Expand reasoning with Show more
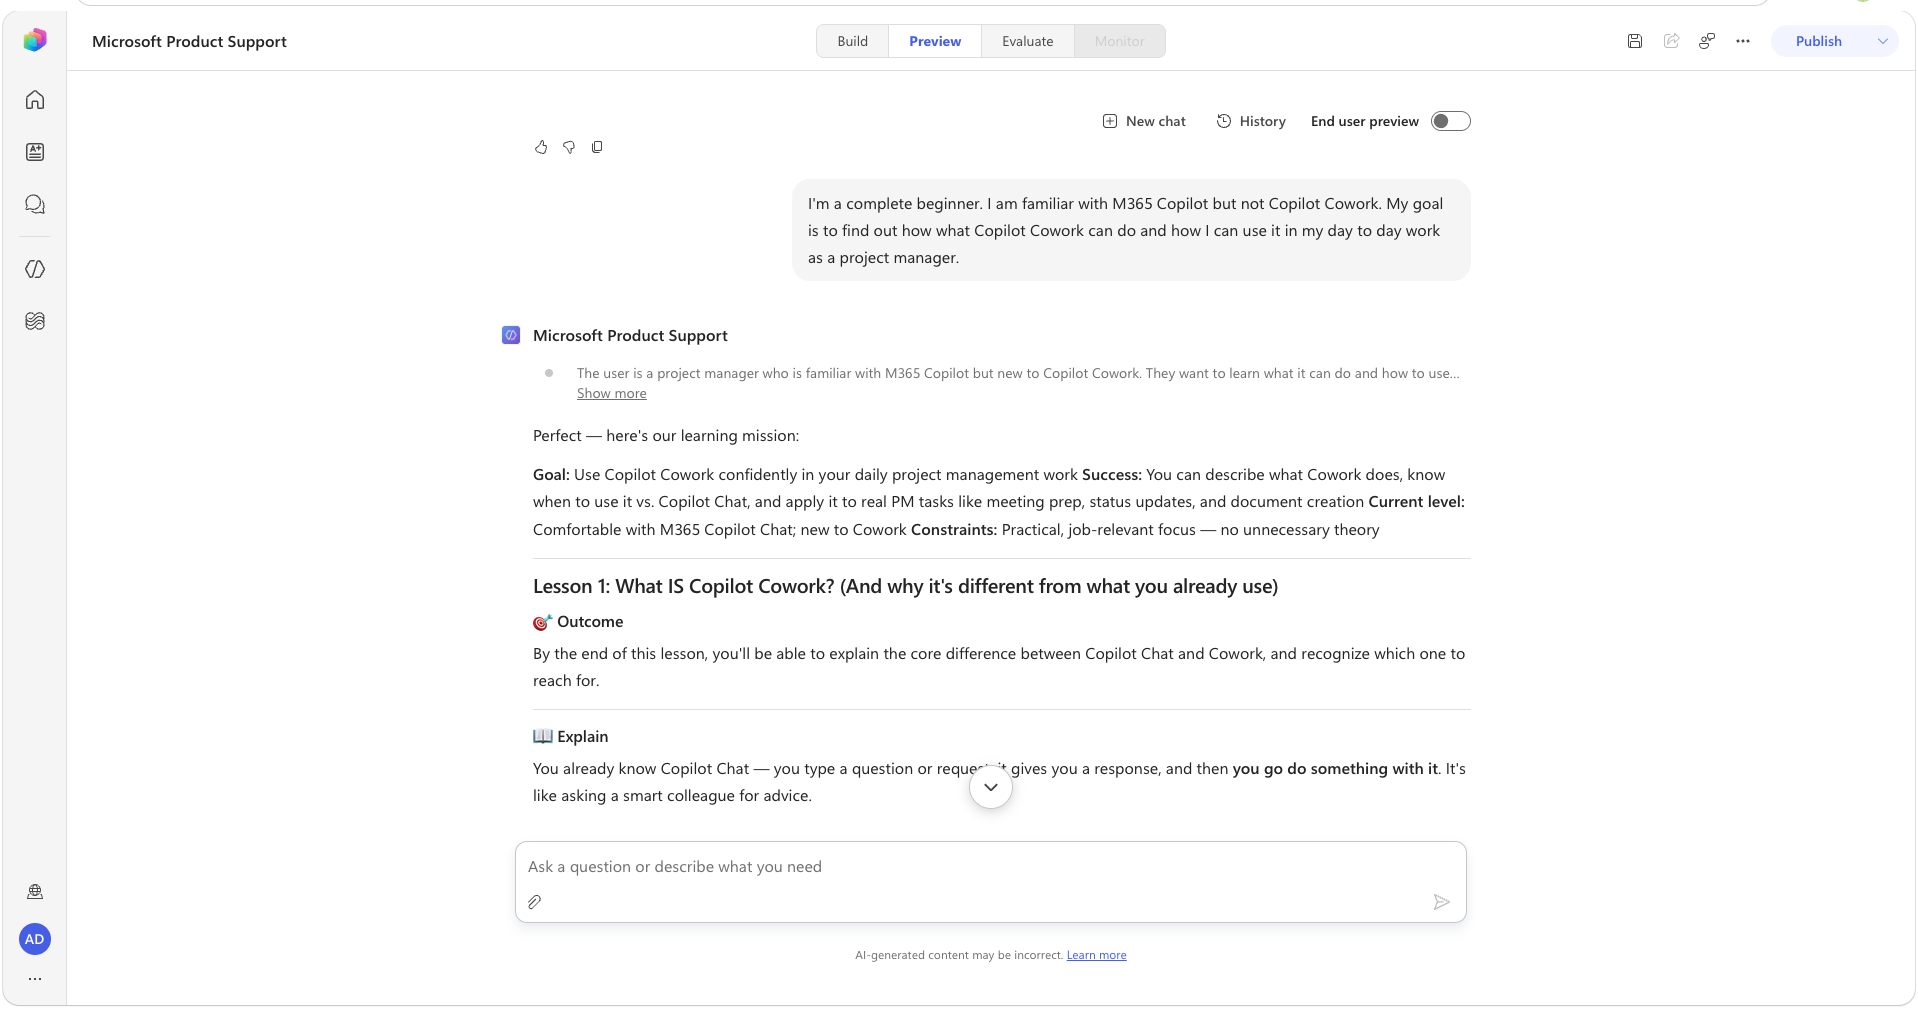The image size is (1918, 1009). click(612, 394)
